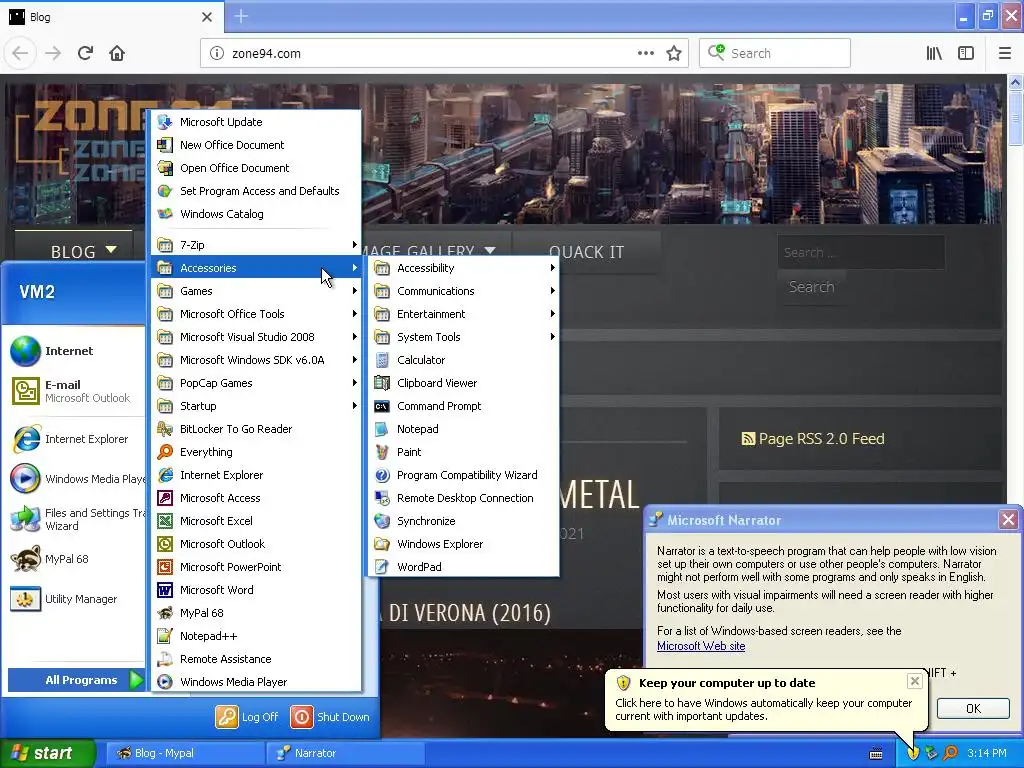Expand PopCap Games folder

point(256,383)
